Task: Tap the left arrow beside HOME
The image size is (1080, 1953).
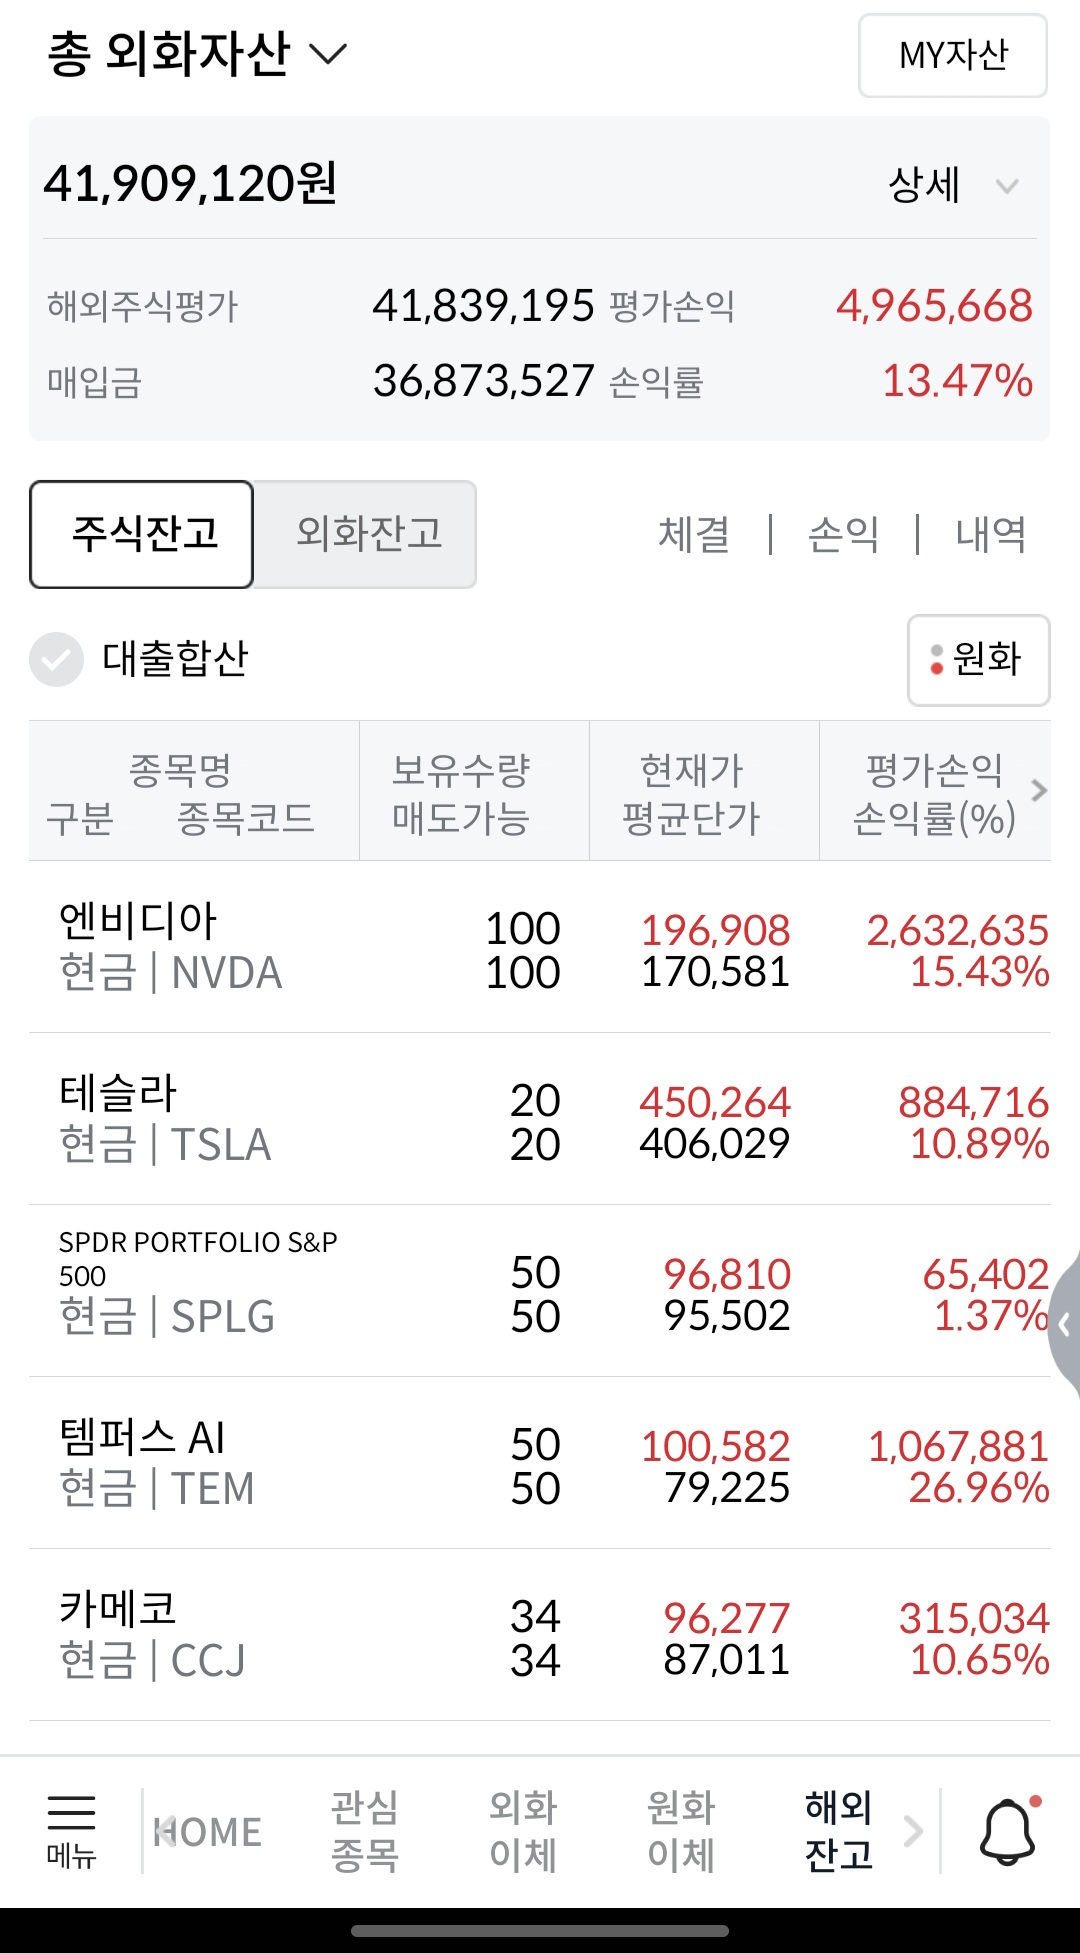Action: [x=165, y=1831]
